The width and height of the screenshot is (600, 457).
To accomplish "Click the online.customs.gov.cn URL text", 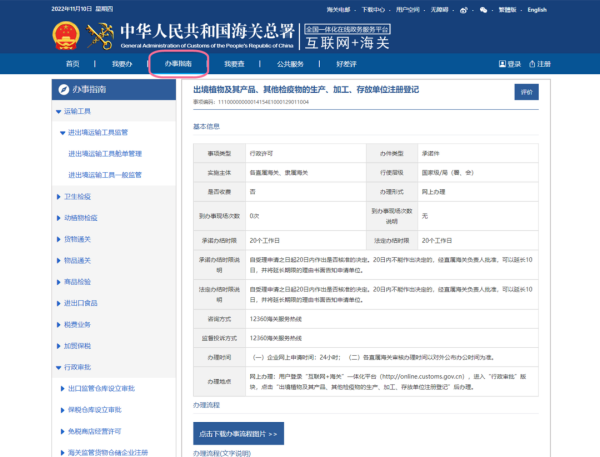I will [x=422, y=377].
